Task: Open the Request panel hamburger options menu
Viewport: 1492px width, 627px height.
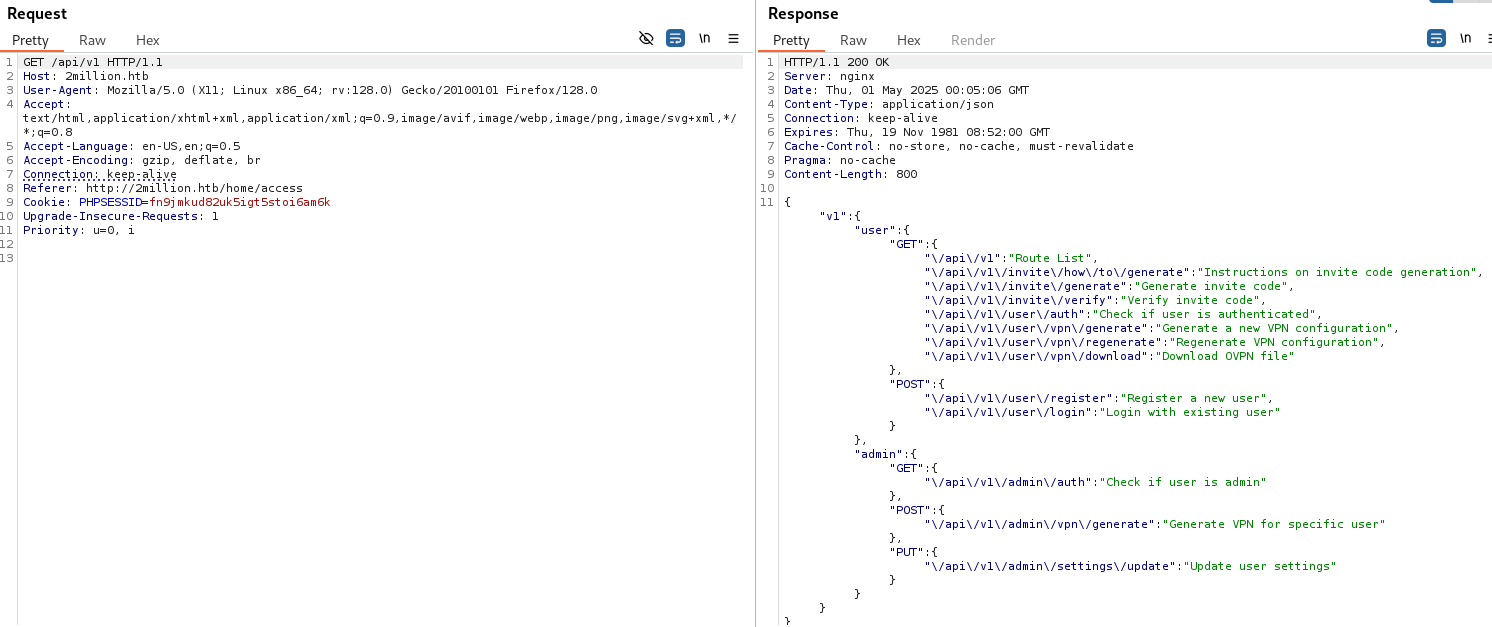Action: click(733, 38)
